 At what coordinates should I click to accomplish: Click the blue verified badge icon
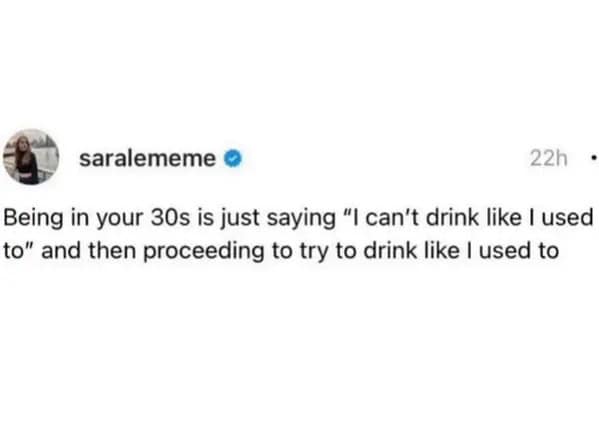[232, 159]
